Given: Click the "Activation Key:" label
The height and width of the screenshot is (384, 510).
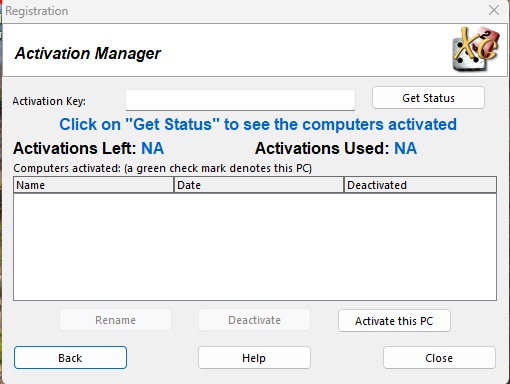Looking at the screenshot, I should pos(49,101).
